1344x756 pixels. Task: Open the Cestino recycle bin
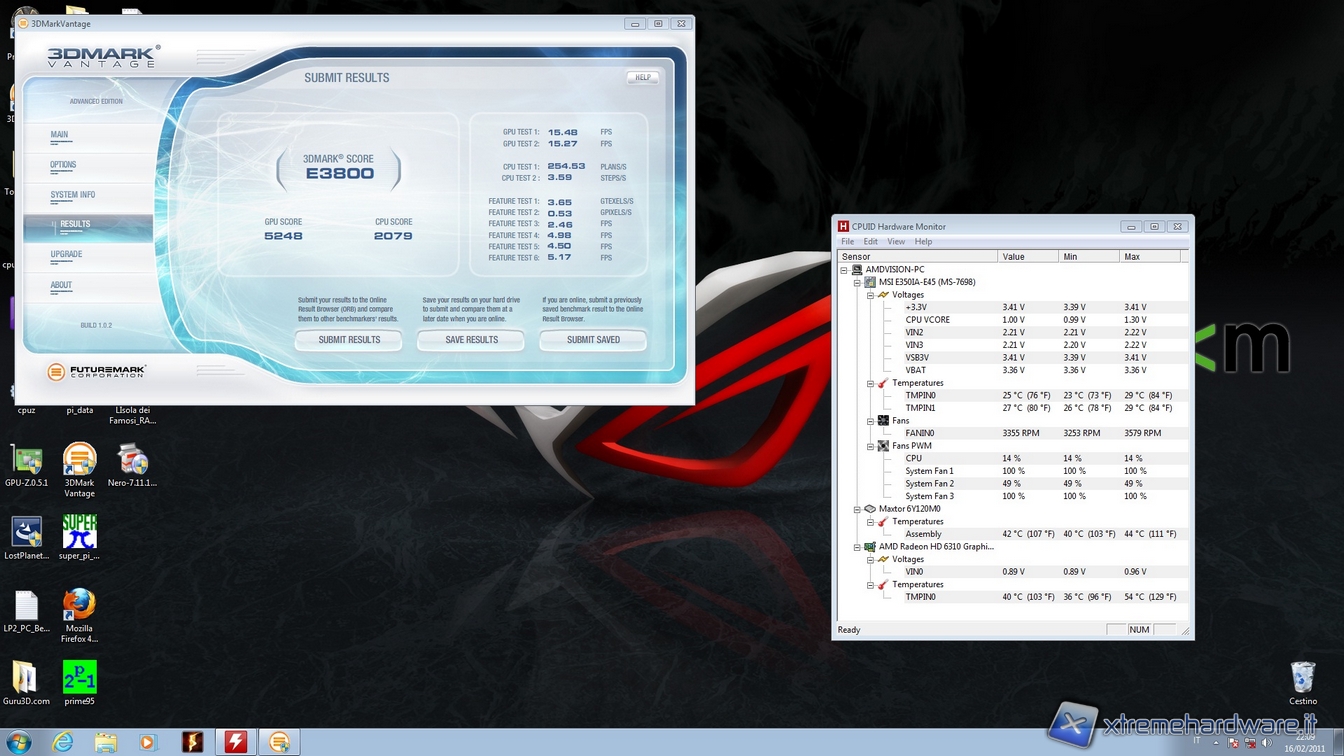click(1302, 677)
